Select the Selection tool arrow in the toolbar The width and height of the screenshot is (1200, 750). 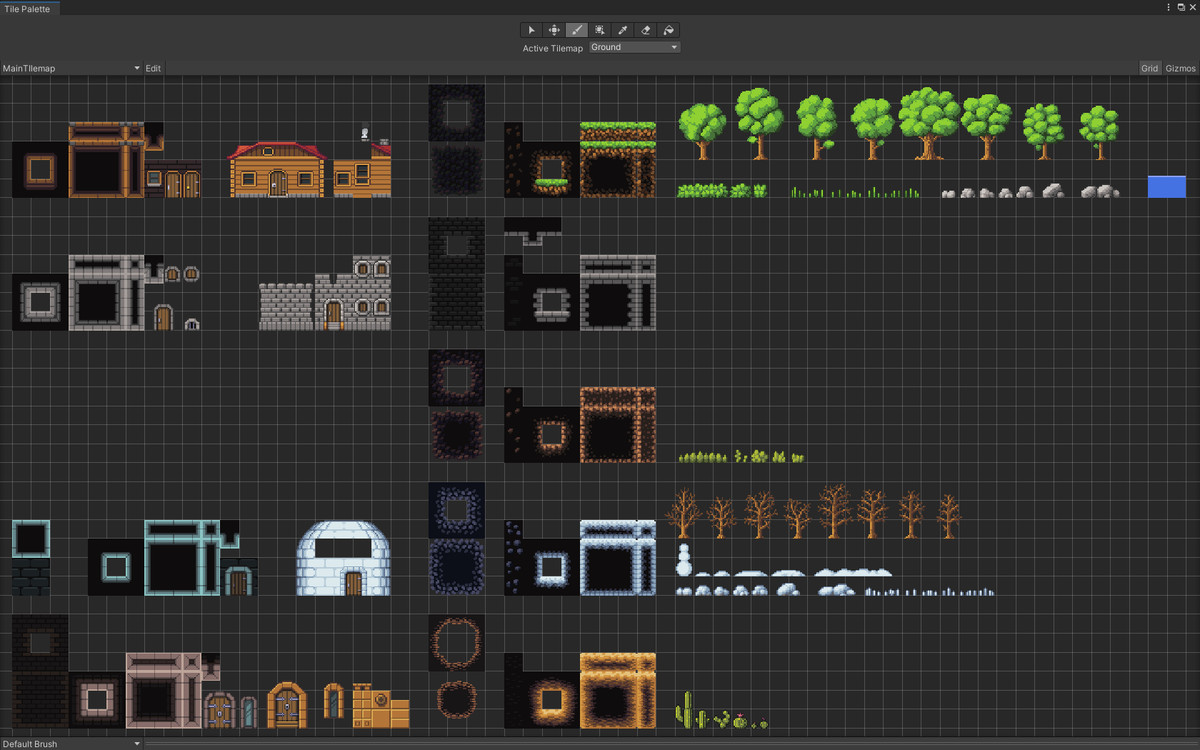(531, 29)
